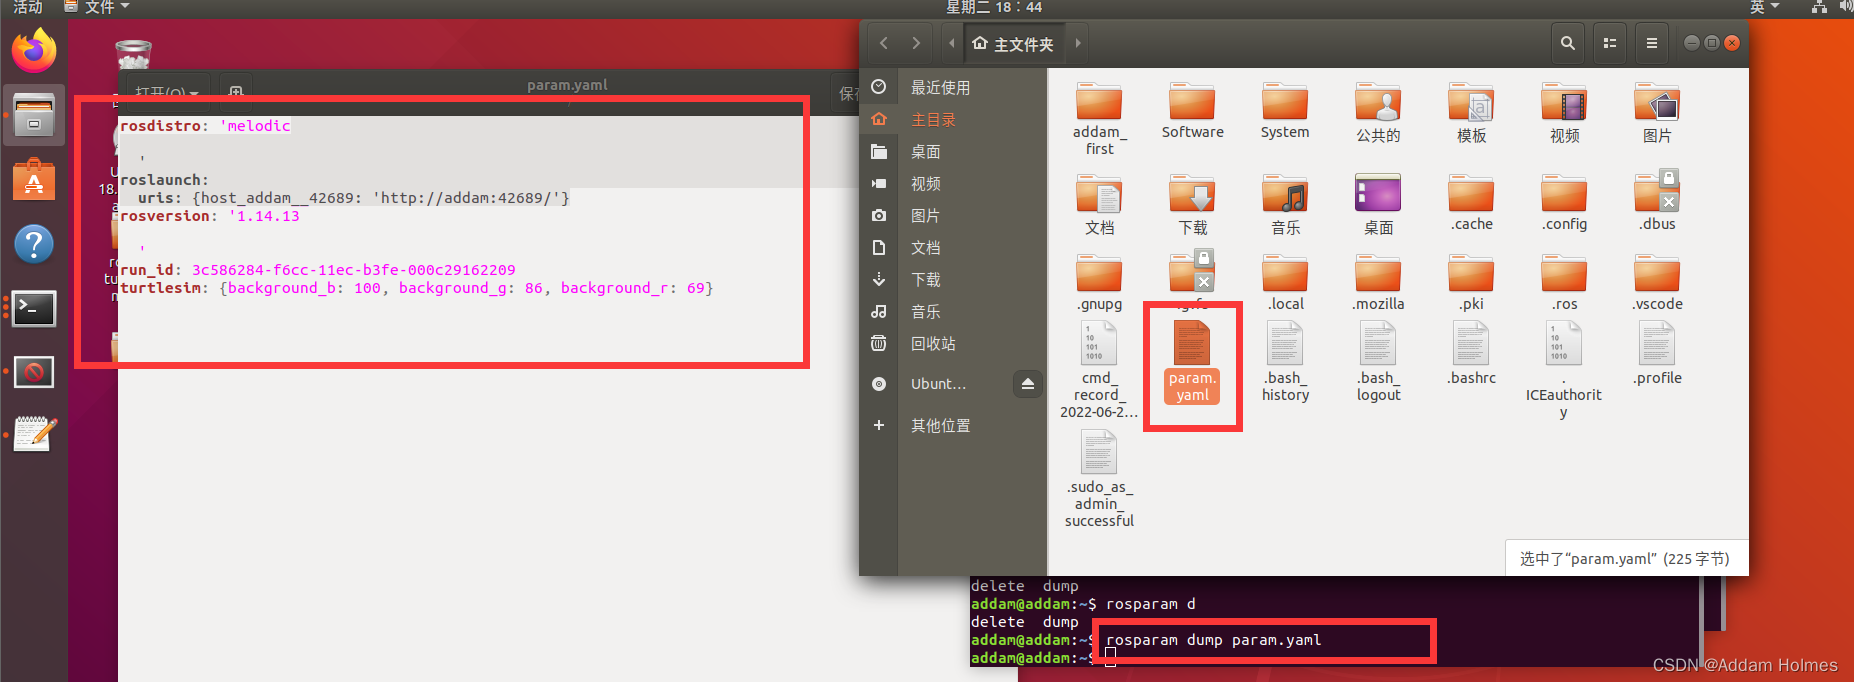Select the cmd_record file

click(1099, 370)
